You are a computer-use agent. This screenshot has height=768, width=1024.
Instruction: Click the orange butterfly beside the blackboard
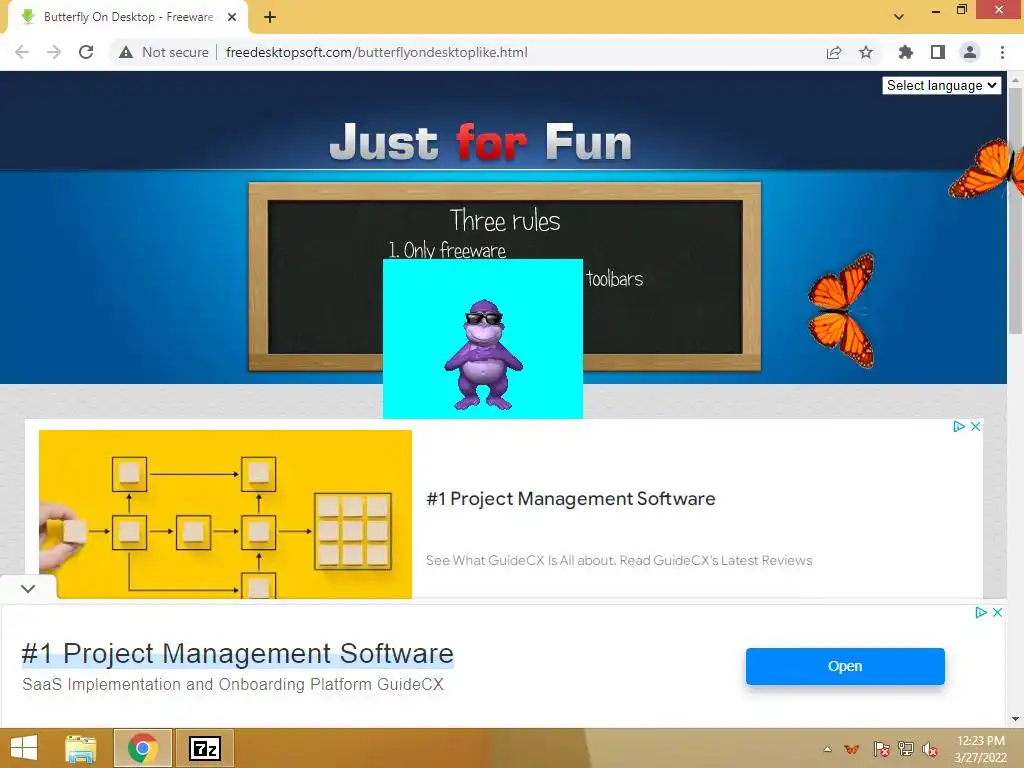coord(841,311)
